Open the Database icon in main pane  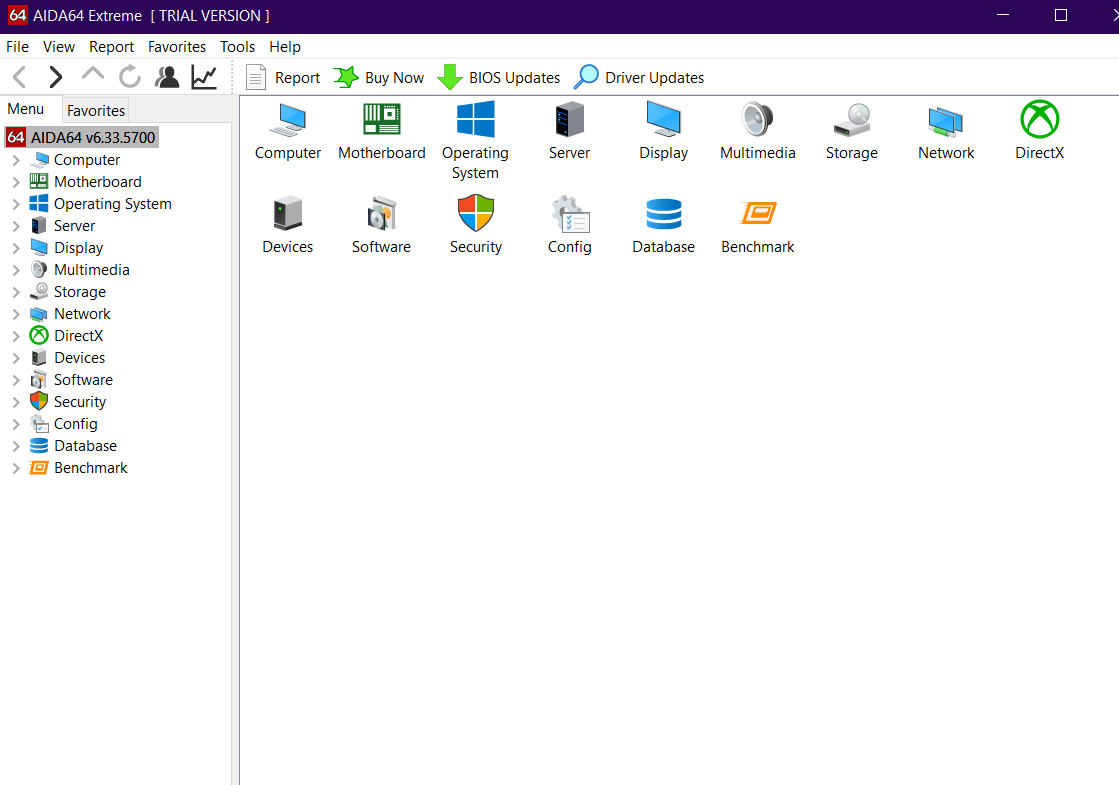tap(664, 213)
